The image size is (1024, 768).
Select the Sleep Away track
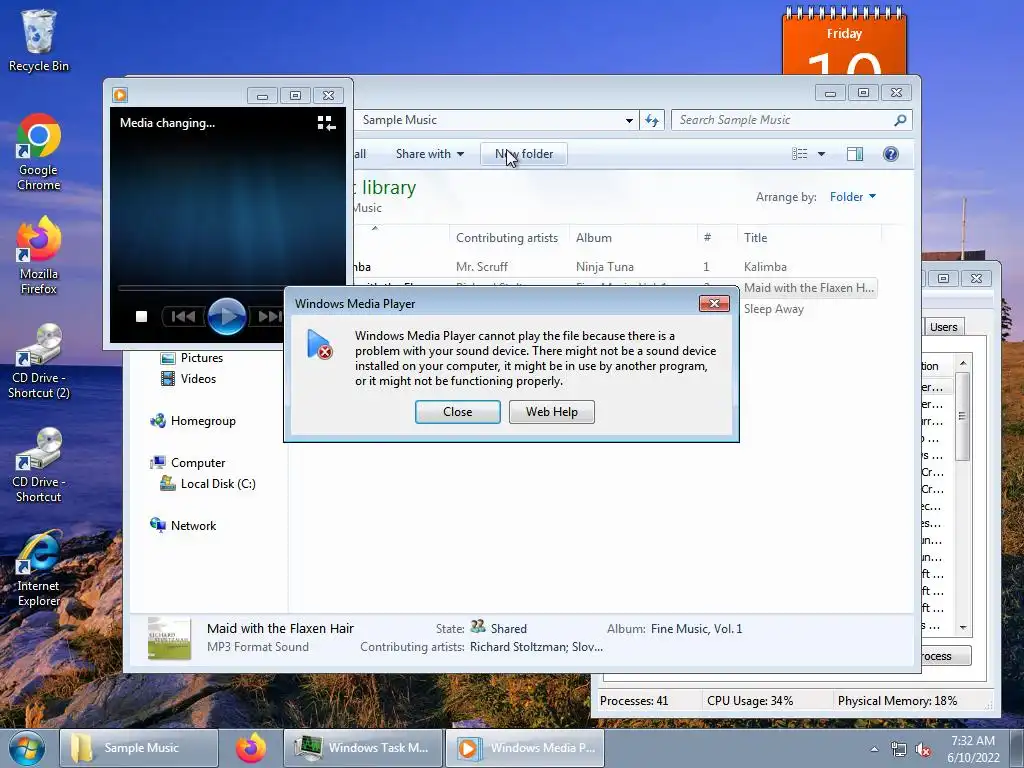click(x=773, y=309)
